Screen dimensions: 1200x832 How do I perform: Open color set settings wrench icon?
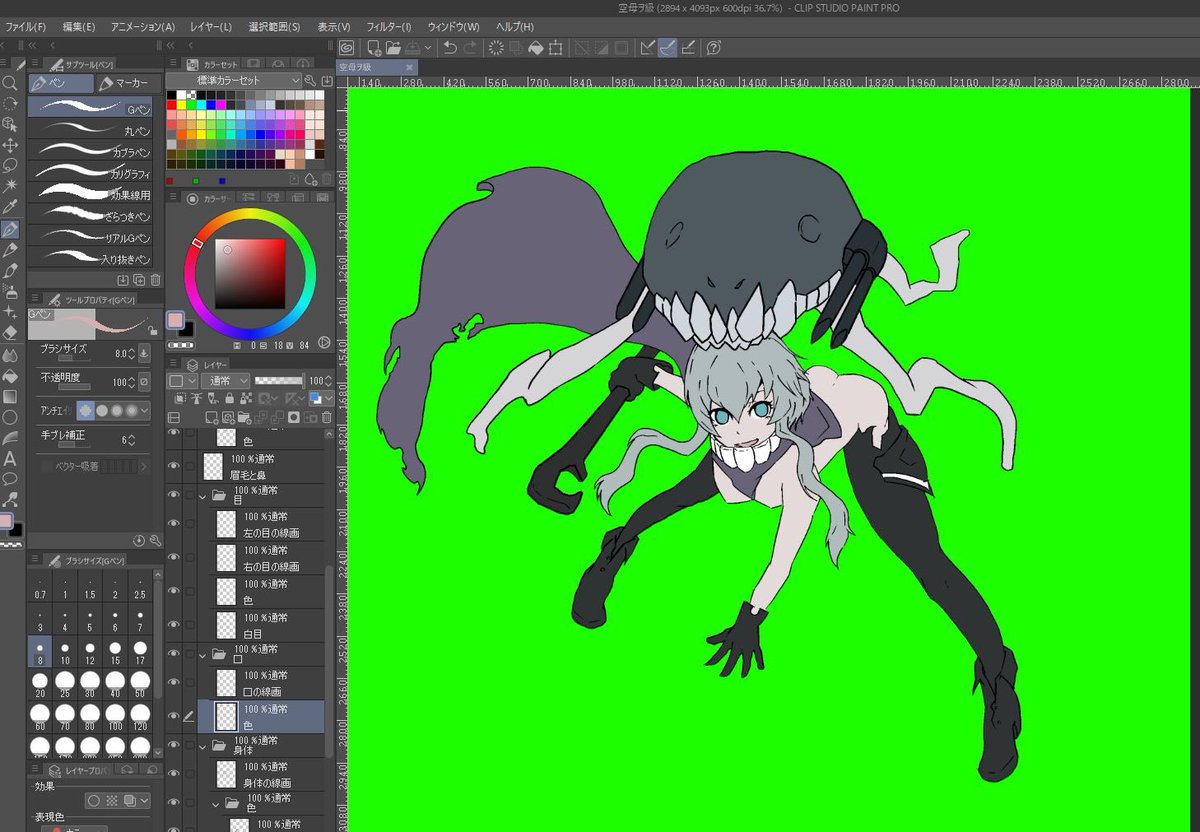(310, 80)
